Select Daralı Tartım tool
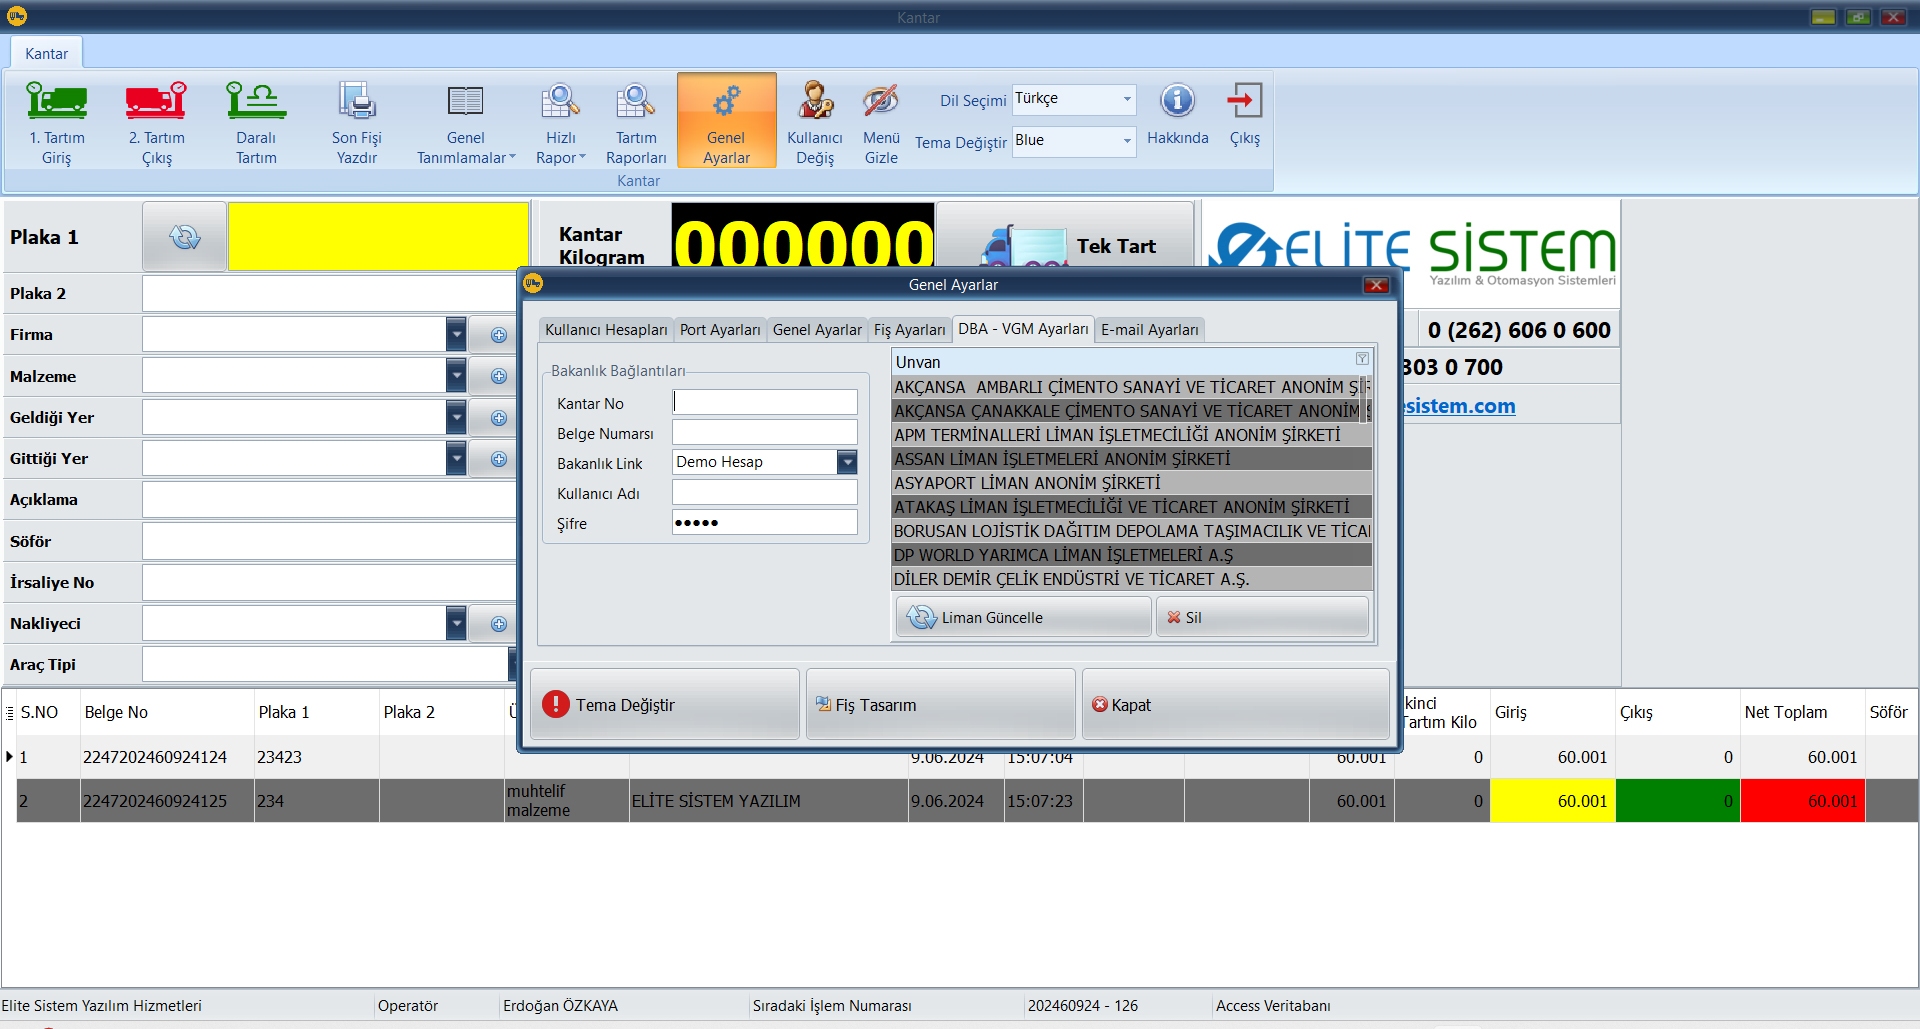This screenshot has height=1029, width=1920. point(256,122)
